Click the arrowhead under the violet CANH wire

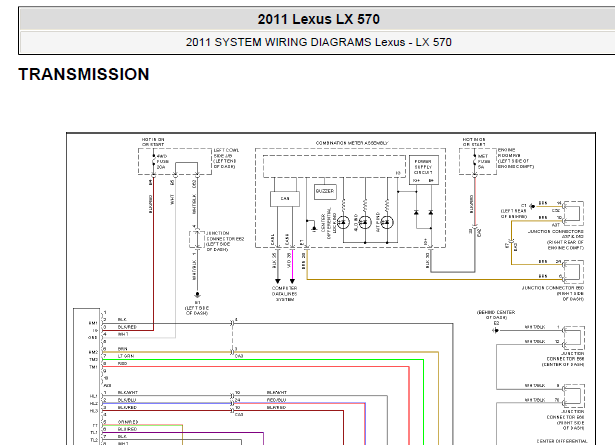(292, 281)
